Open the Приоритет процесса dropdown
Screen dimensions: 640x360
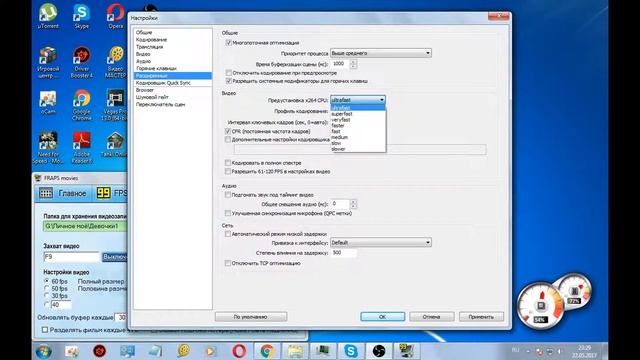click(380, 53)
